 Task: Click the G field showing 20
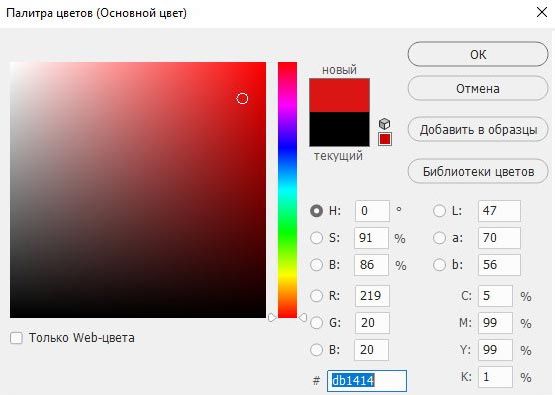372,322
